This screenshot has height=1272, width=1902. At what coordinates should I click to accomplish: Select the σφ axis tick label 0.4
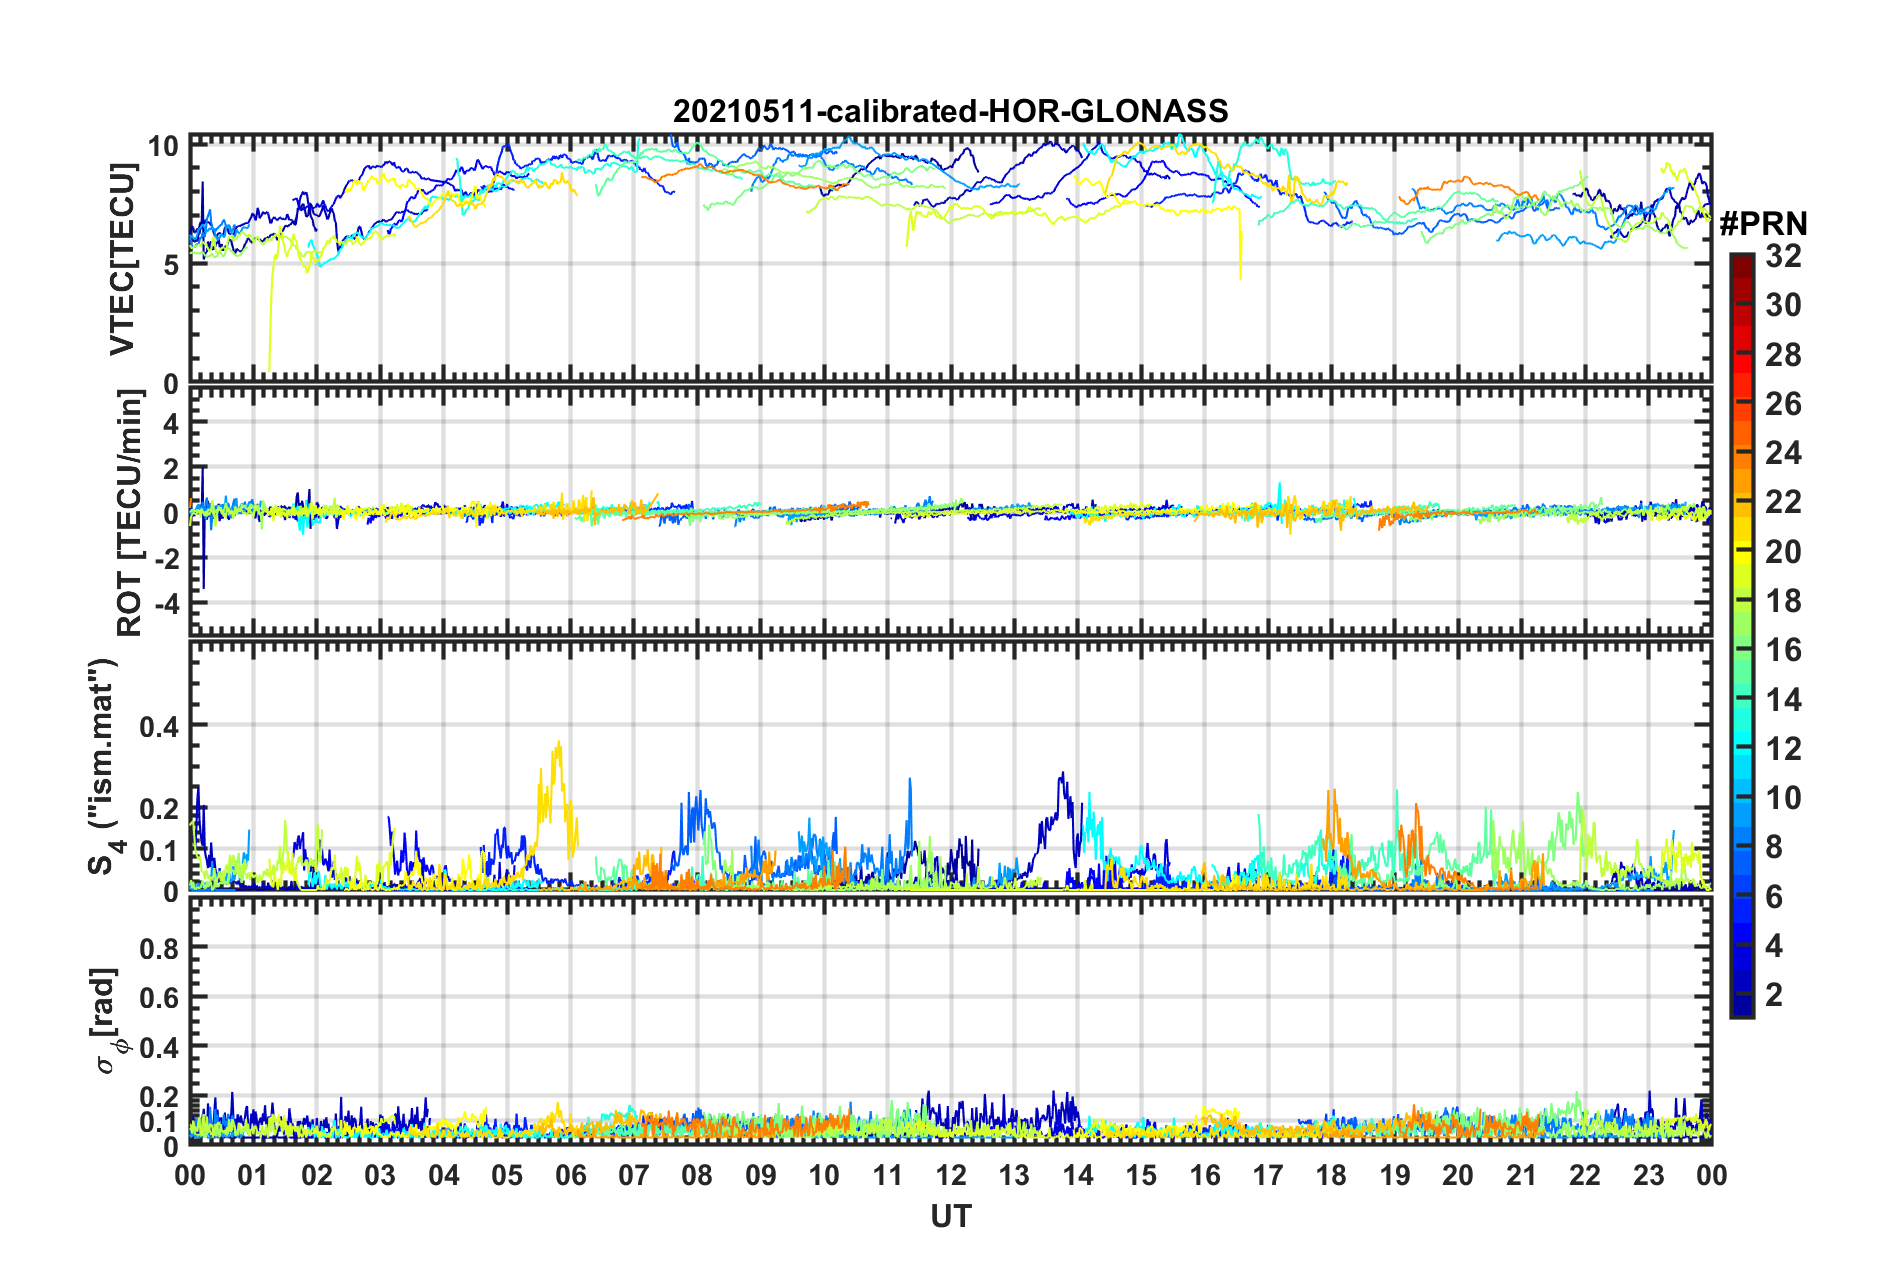tap(159, 1048)
